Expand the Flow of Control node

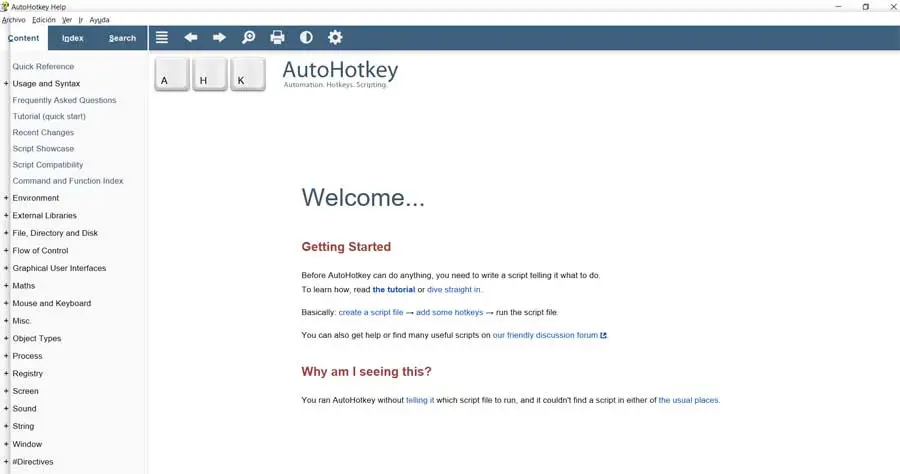point(6,250)
